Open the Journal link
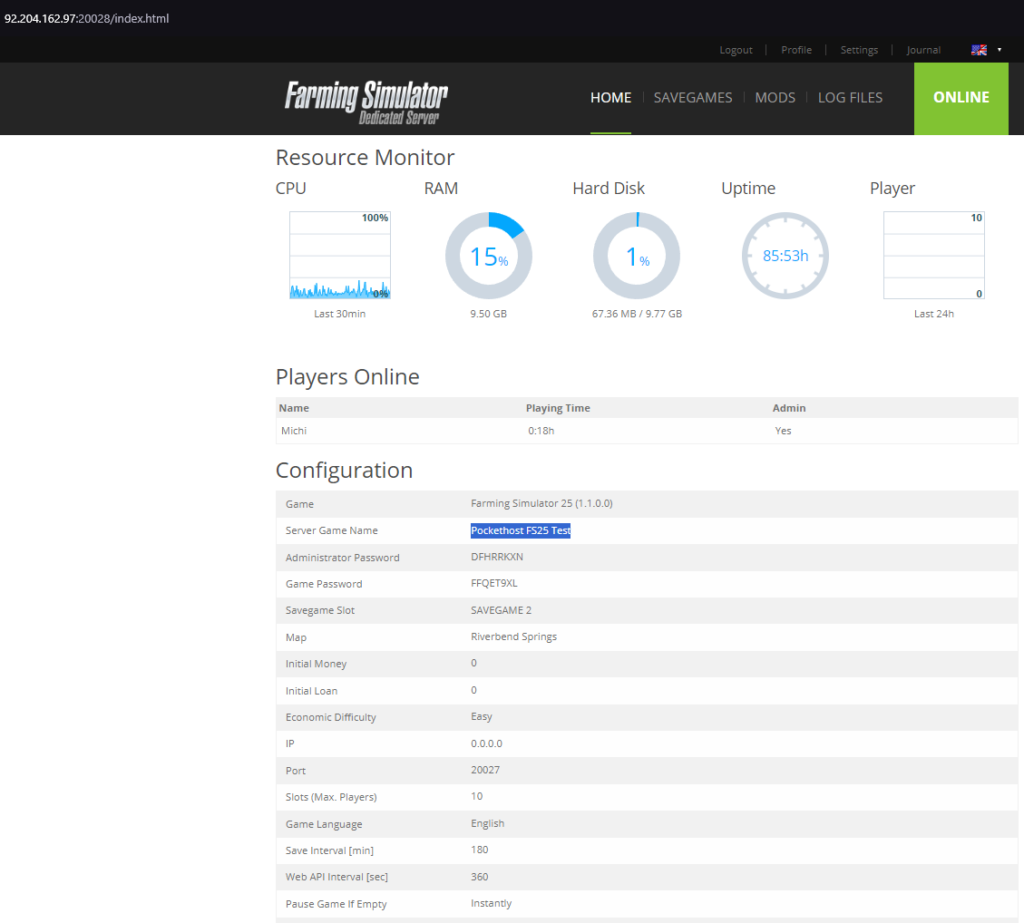Image resolution: width=1024 pixels, height=923 pixels. coord(923,50)
